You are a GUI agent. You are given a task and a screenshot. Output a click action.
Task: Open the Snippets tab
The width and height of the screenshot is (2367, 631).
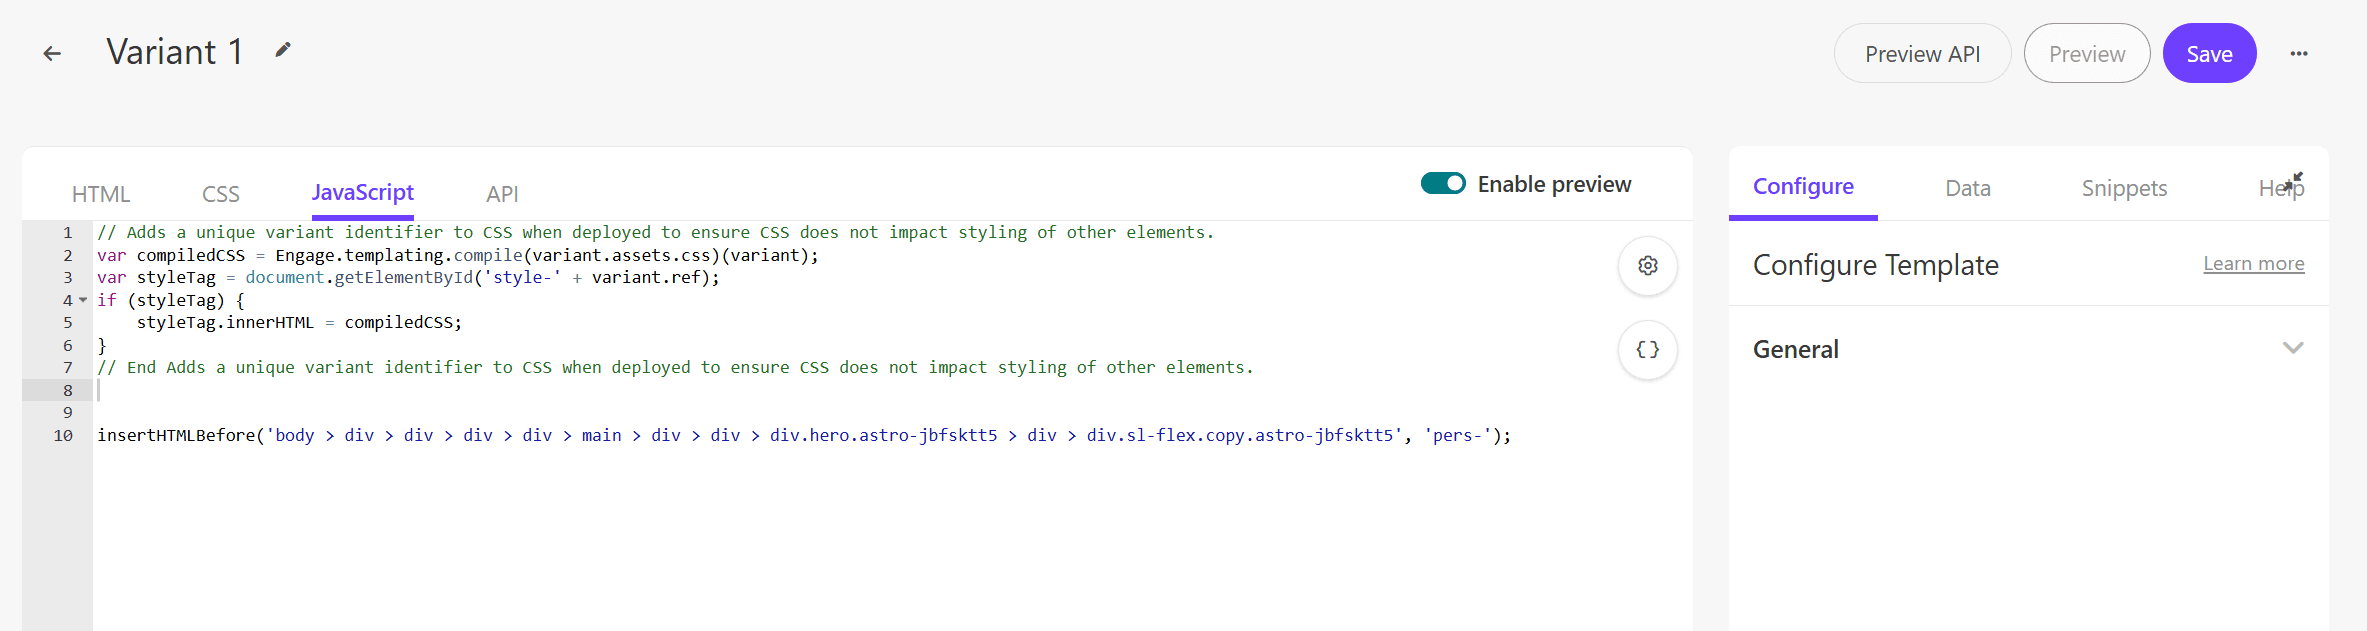click(x=2124, y=188)
